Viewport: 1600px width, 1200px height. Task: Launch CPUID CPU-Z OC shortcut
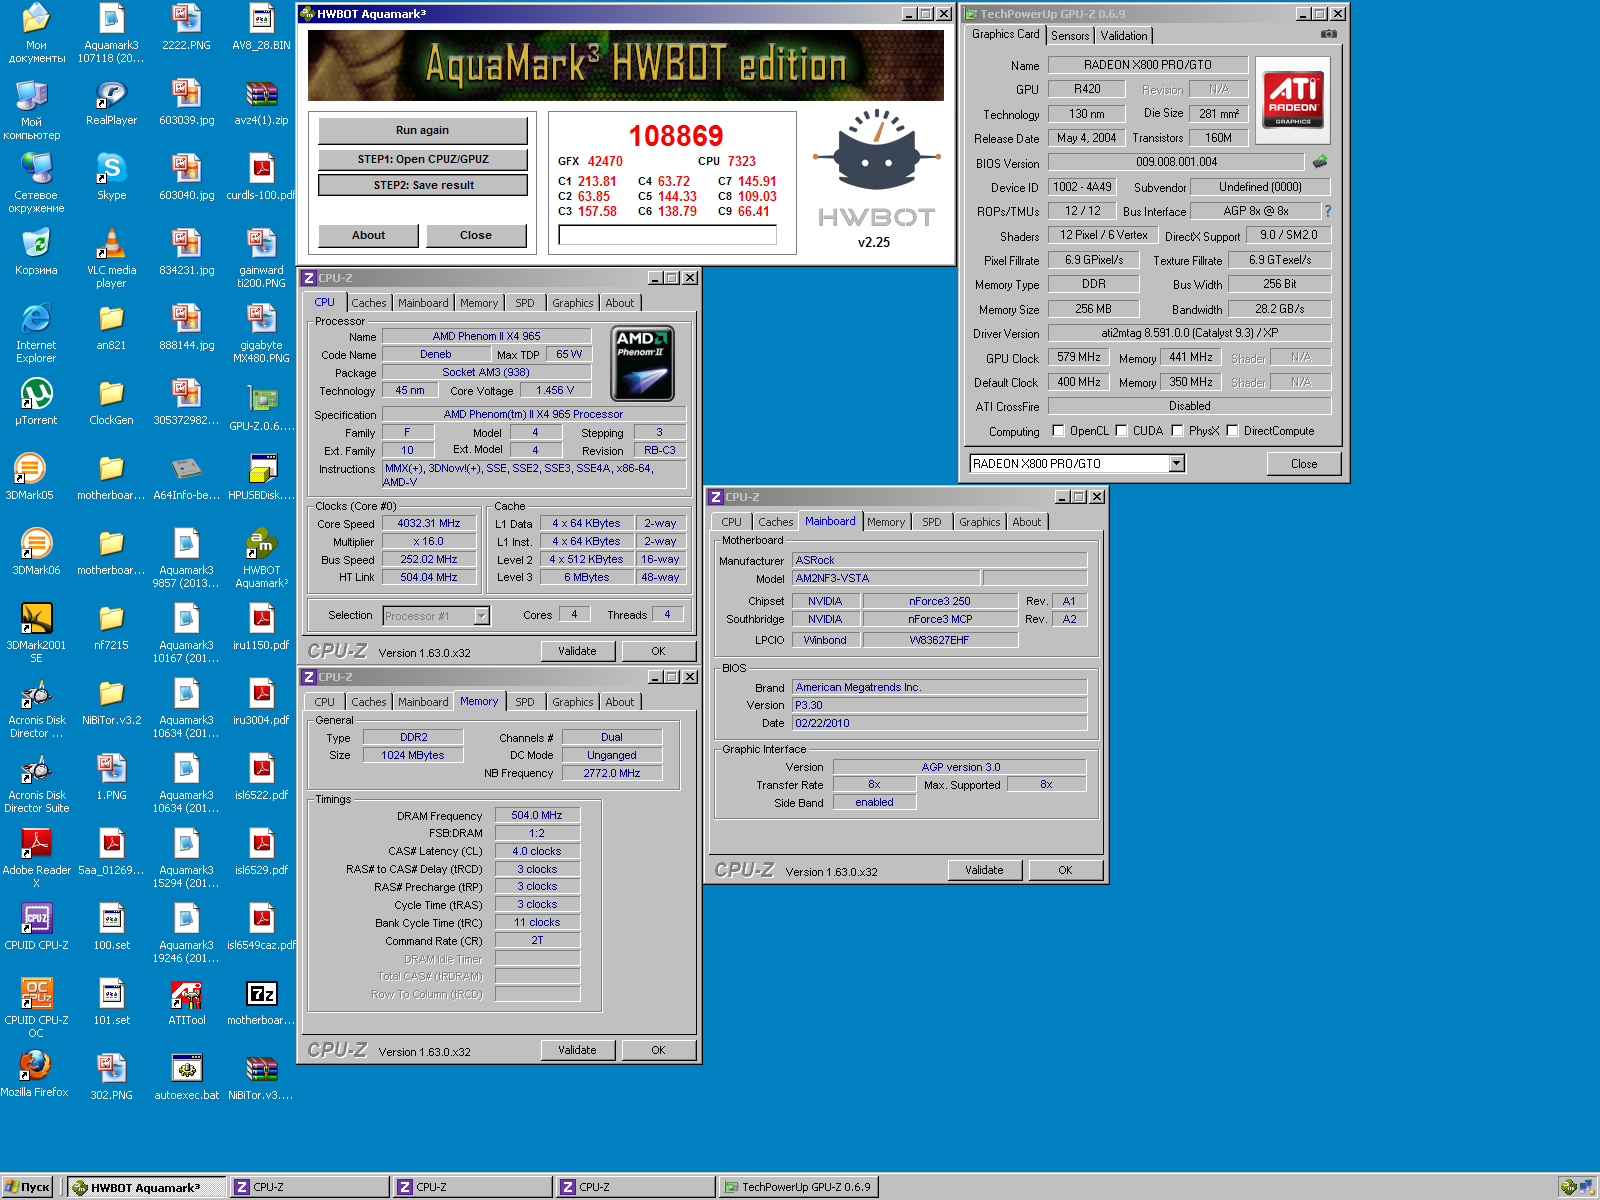[x=36, y=994]
